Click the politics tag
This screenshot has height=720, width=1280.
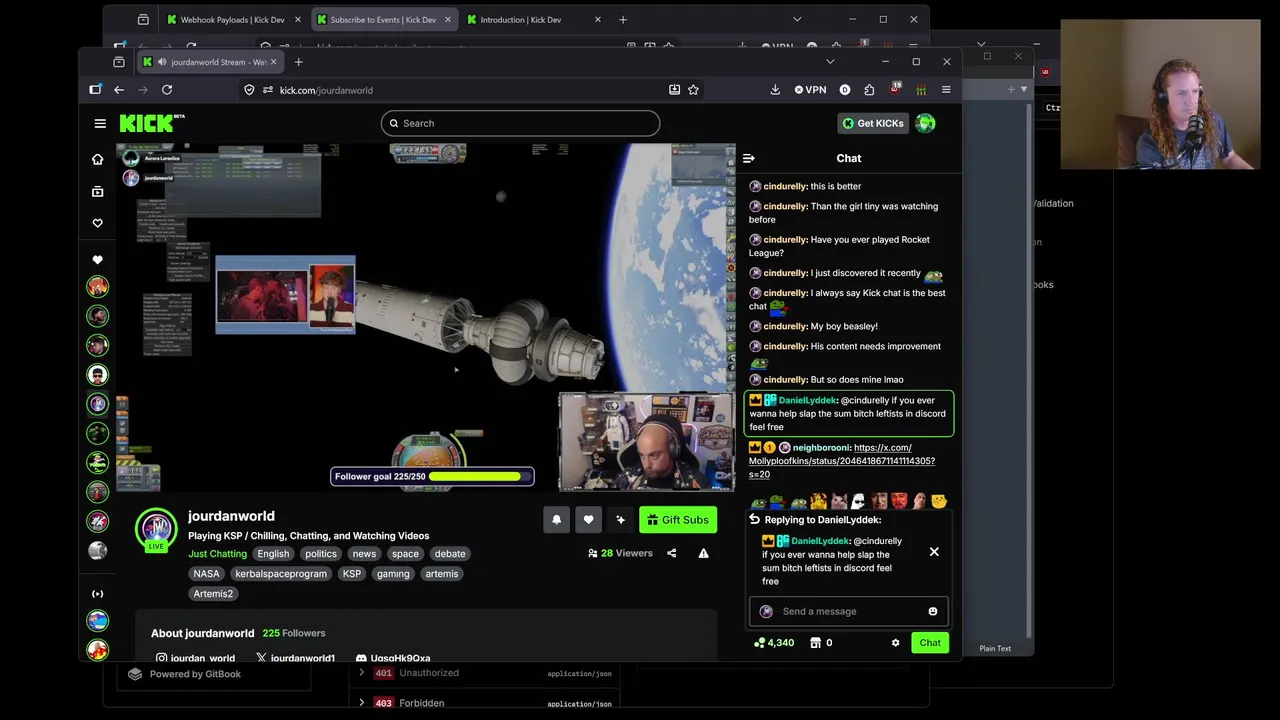321,554
